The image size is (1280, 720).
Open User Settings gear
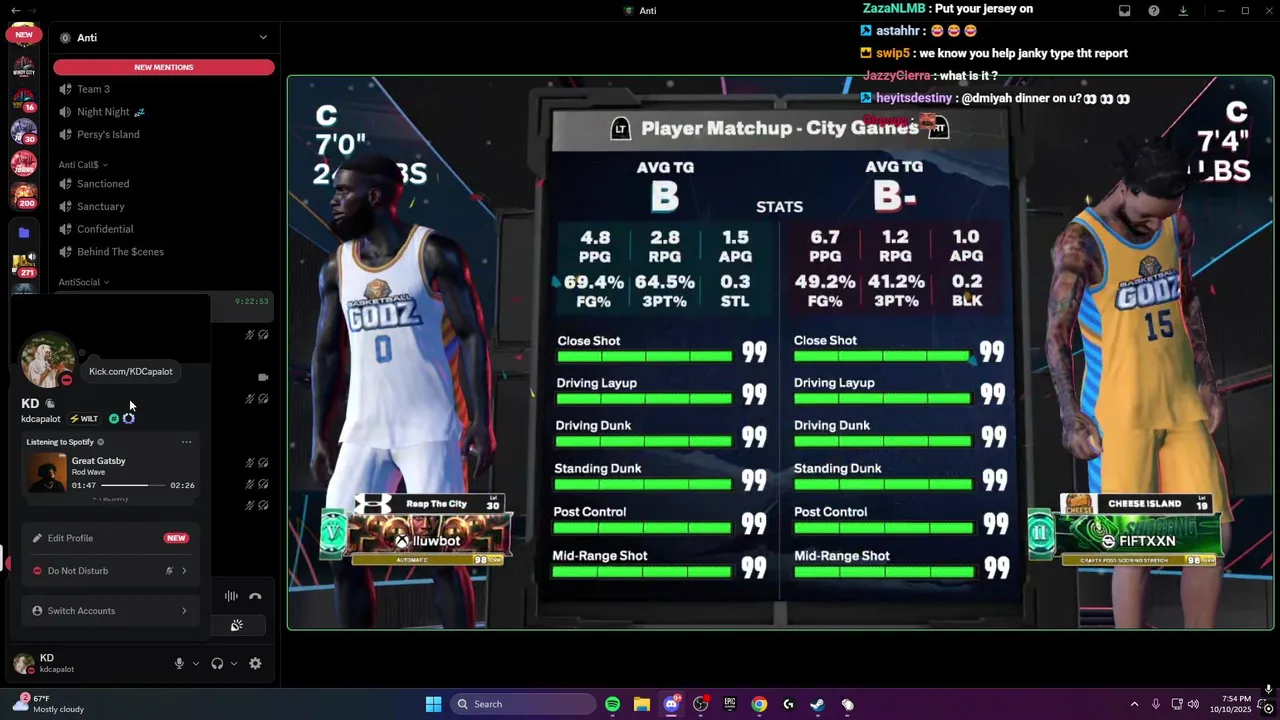[x=255, y=663]
